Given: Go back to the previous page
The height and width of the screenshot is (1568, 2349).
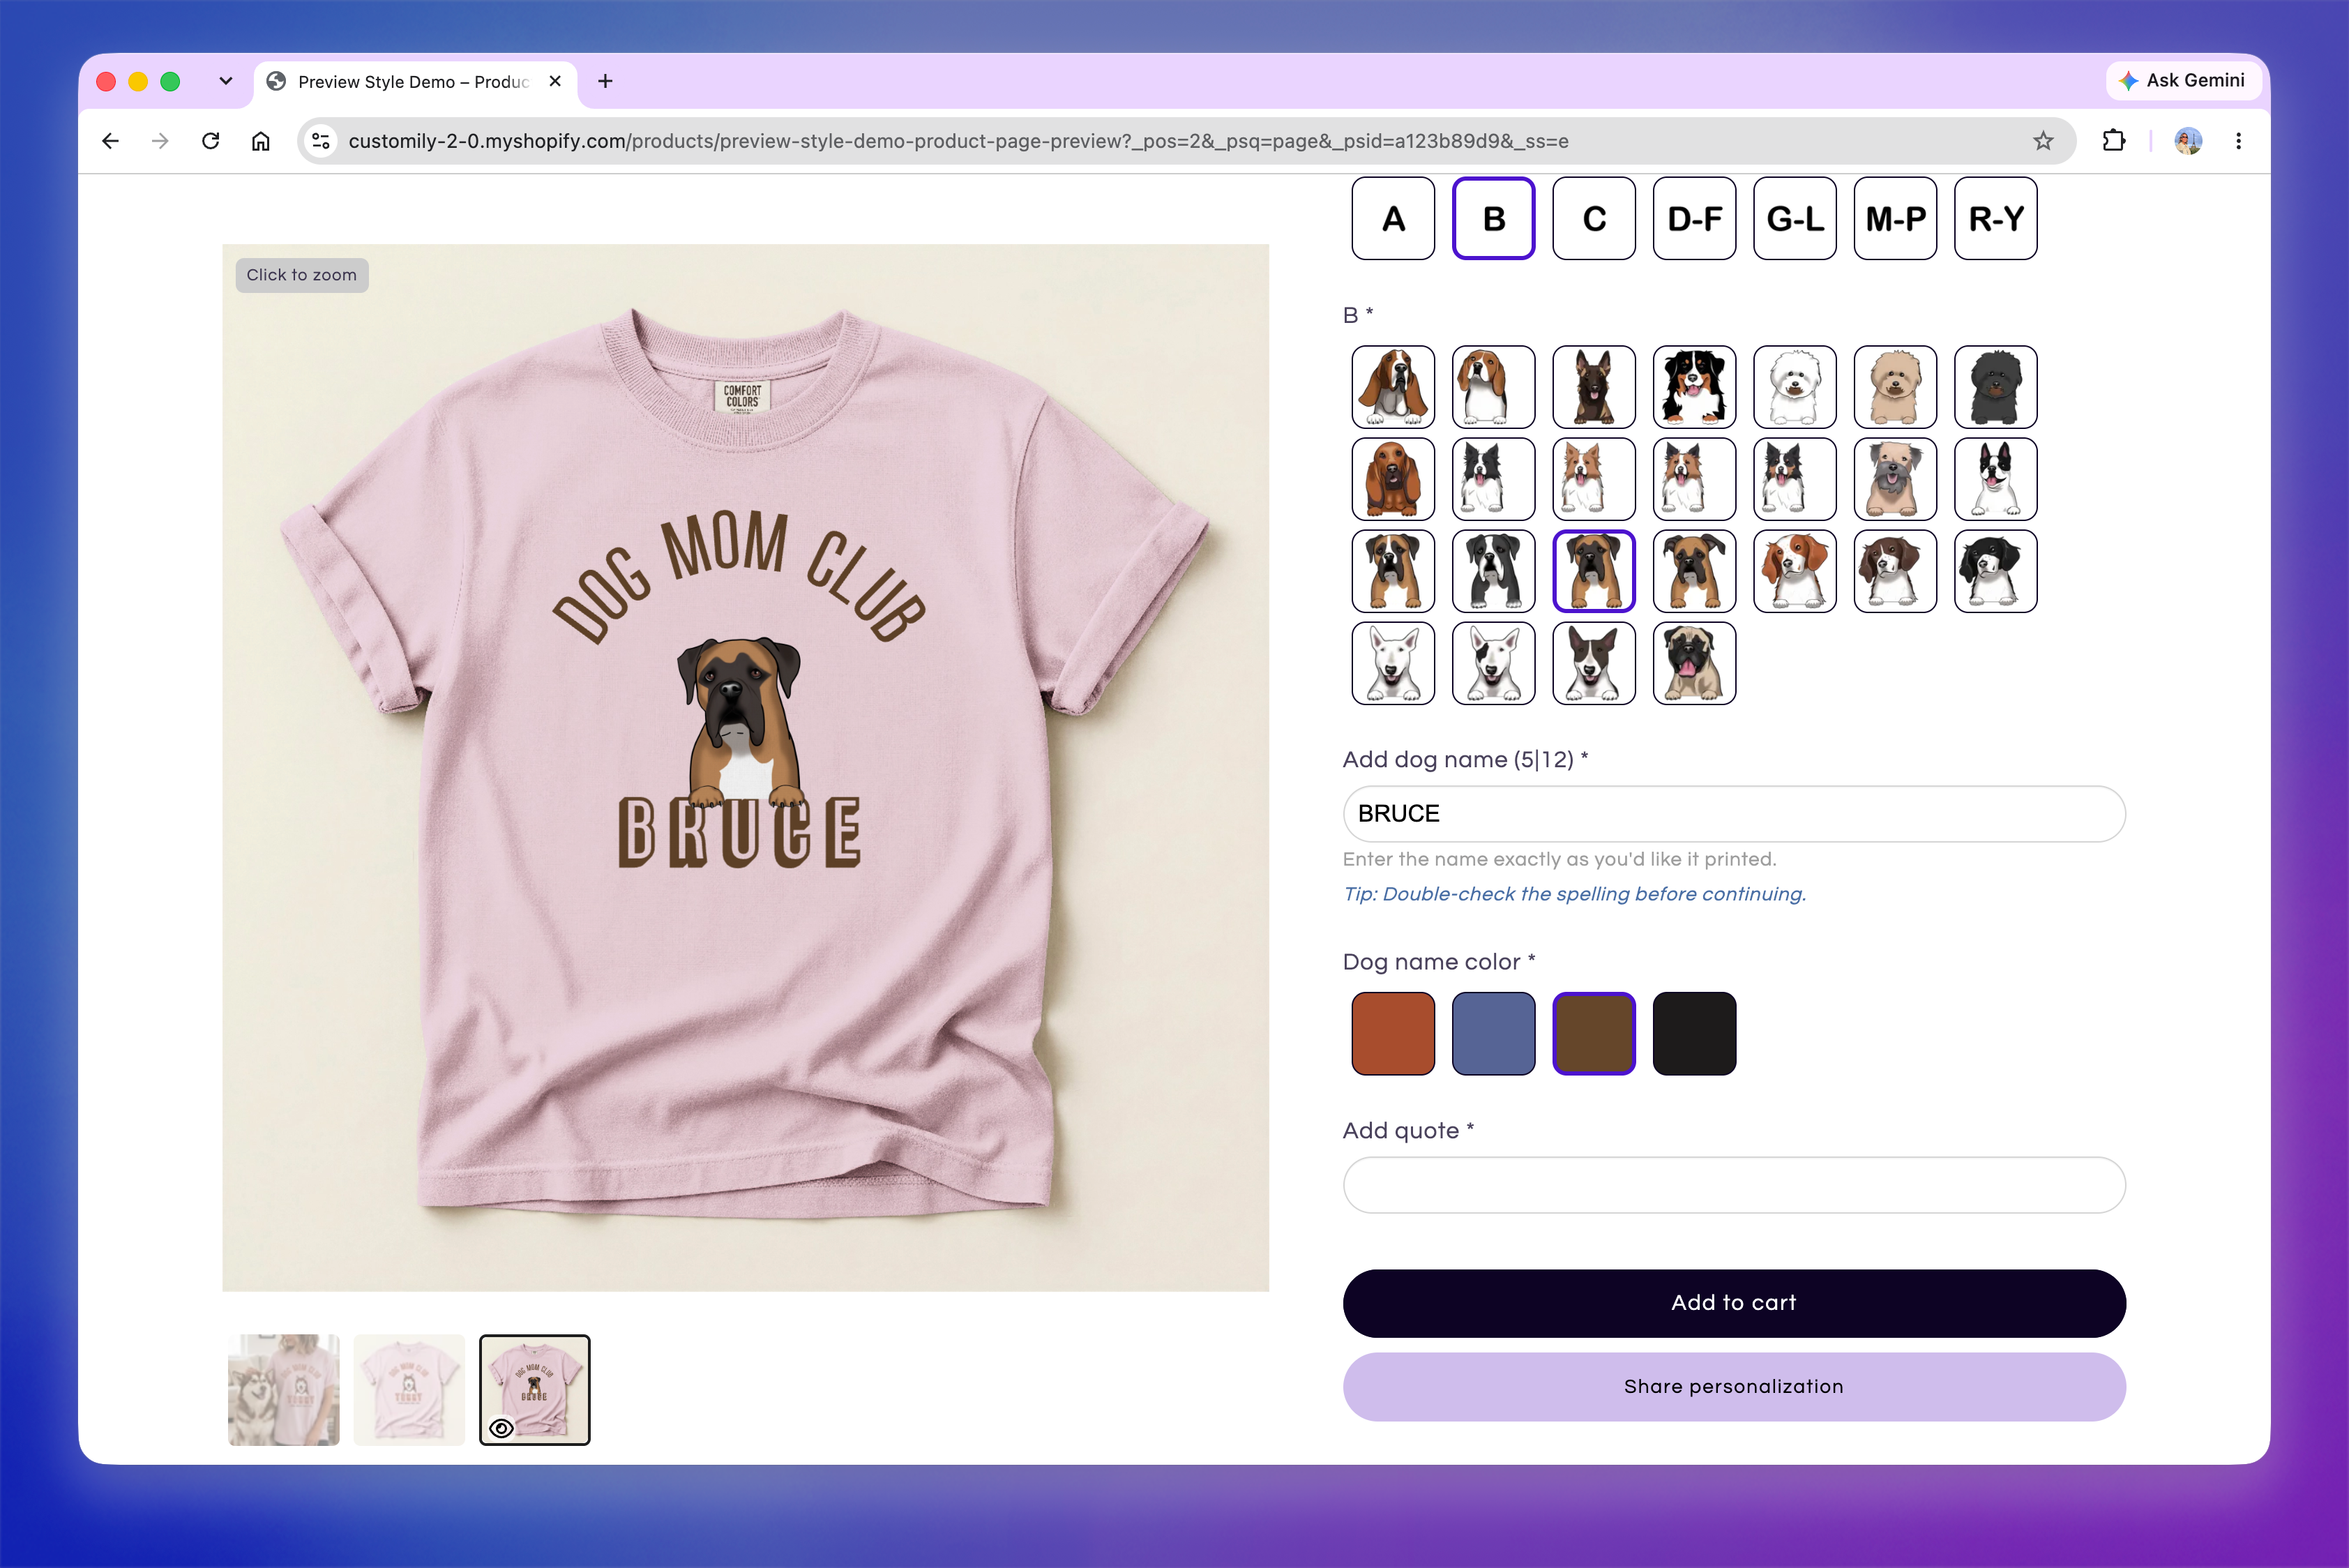Looking at the screenshot, I should click(111, 141).
